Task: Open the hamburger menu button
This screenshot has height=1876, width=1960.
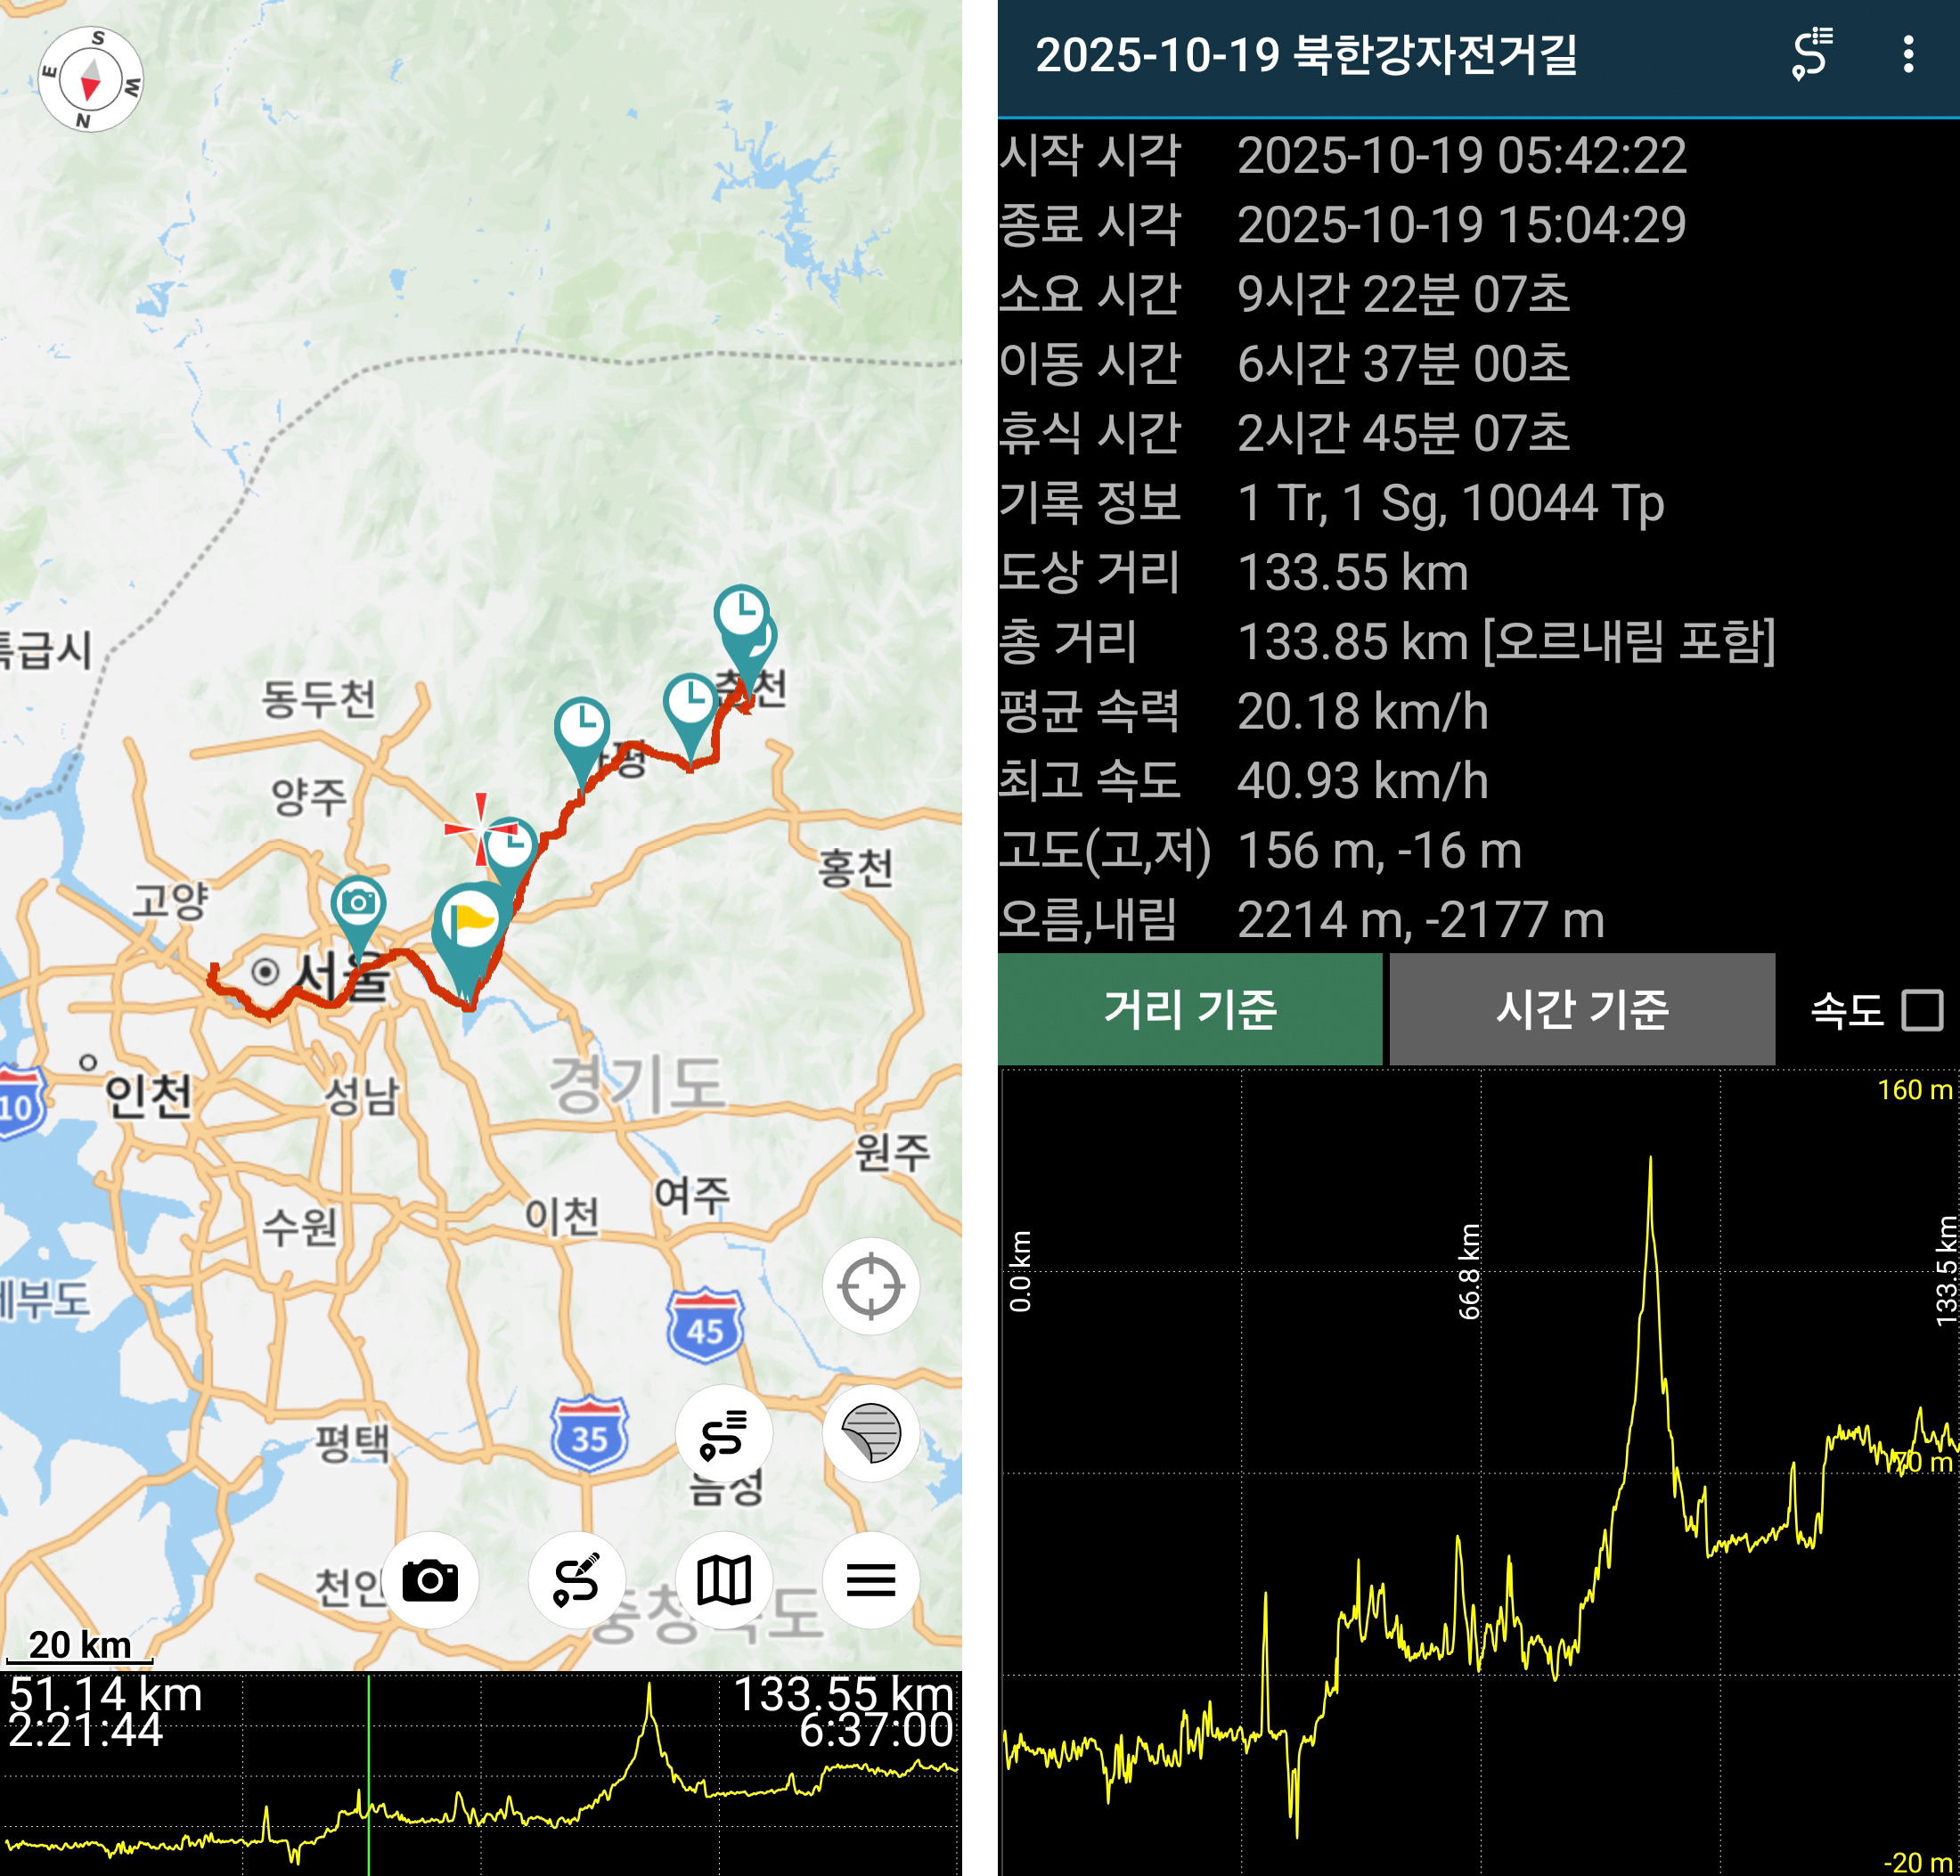Action: point(870,1580)
